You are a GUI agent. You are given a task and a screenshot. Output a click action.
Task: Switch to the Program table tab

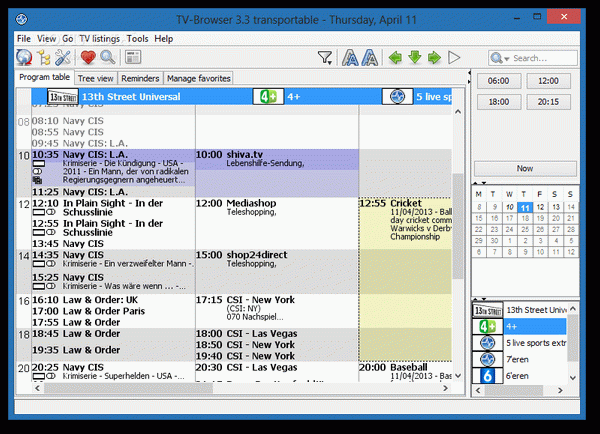point(44,77)
